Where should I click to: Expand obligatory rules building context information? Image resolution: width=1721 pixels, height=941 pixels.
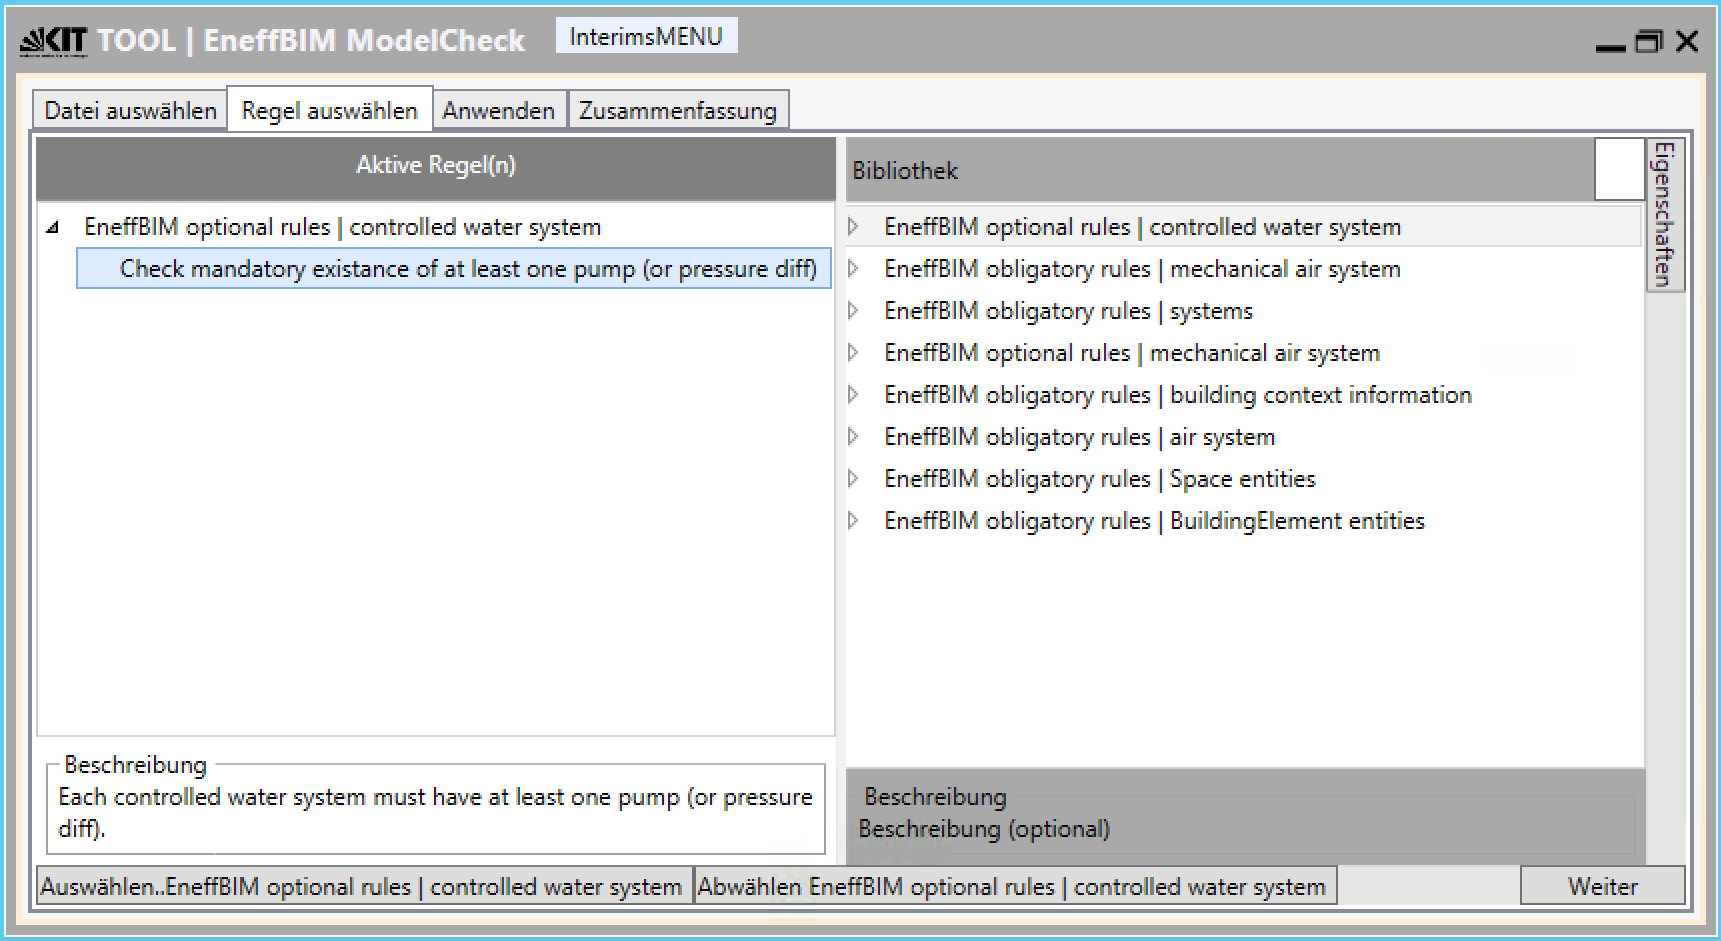click(x=853, y=395)
